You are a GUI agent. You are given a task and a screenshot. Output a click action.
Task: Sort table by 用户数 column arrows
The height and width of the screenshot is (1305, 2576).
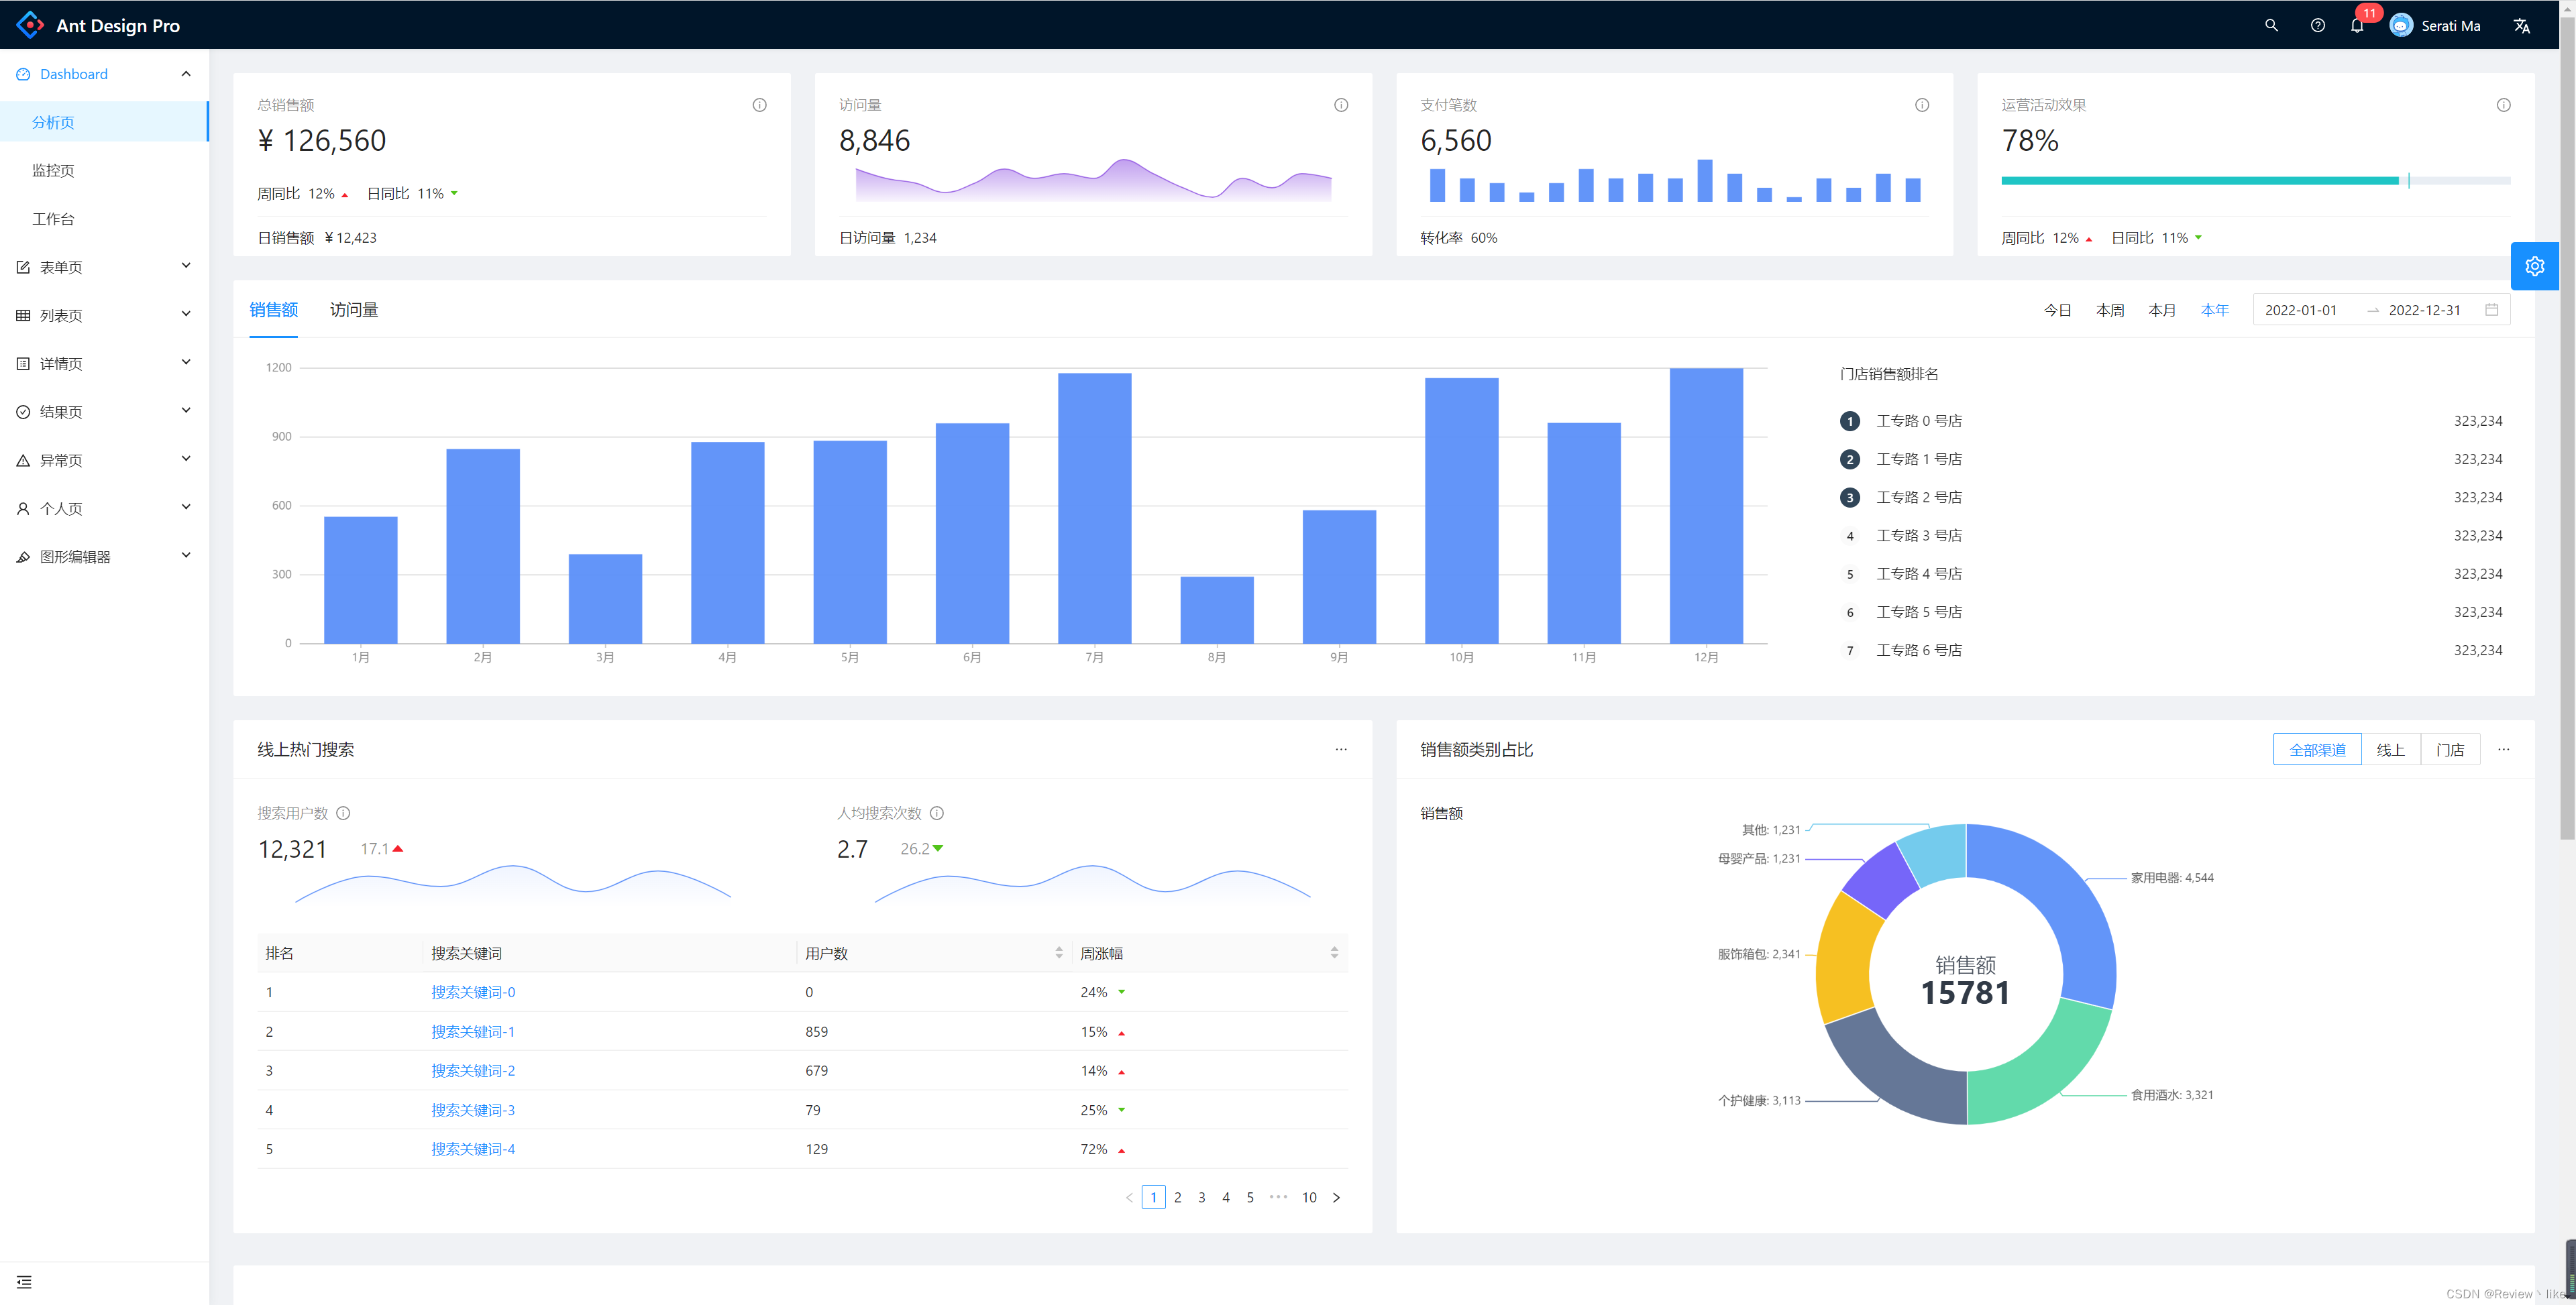(1059, 953)
